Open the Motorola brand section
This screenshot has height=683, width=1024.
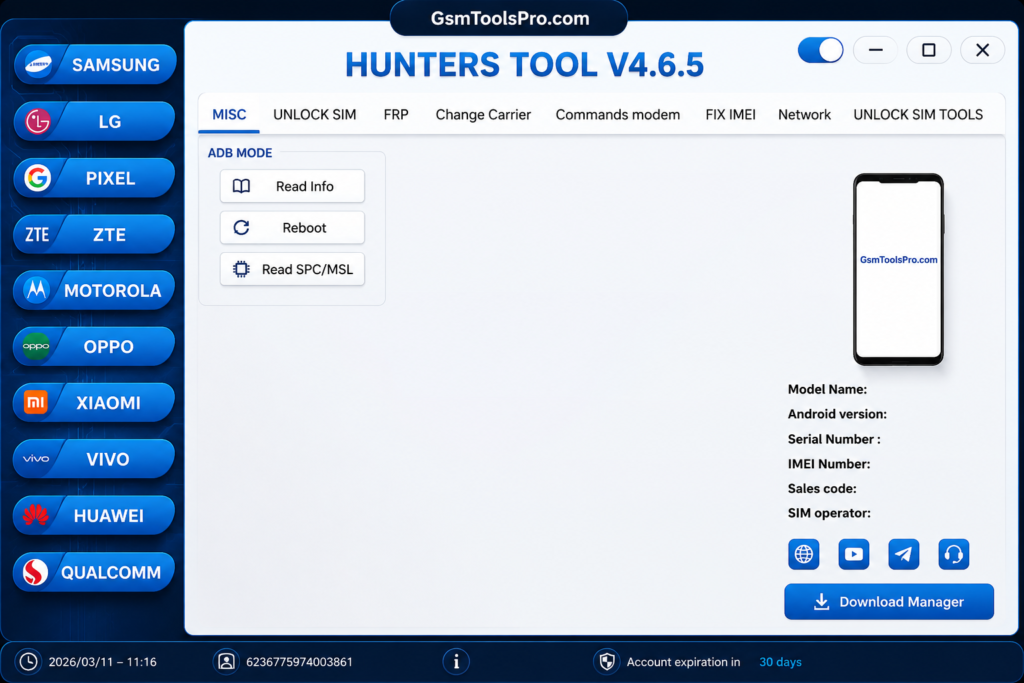click(x=95, y=290)
